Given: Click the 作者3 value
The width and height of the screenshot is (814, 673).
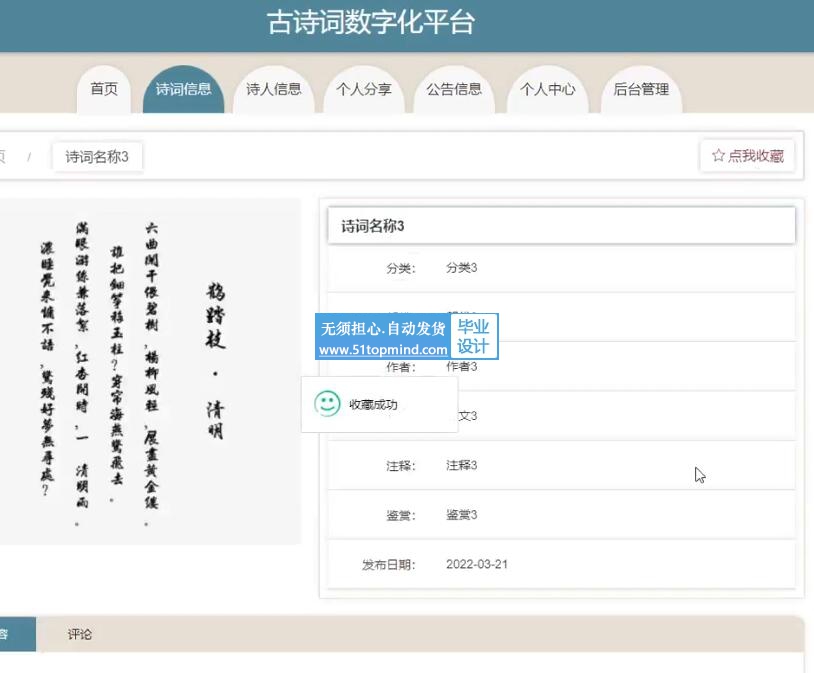Looking at the screenshot, I should (x=462, y=367).
